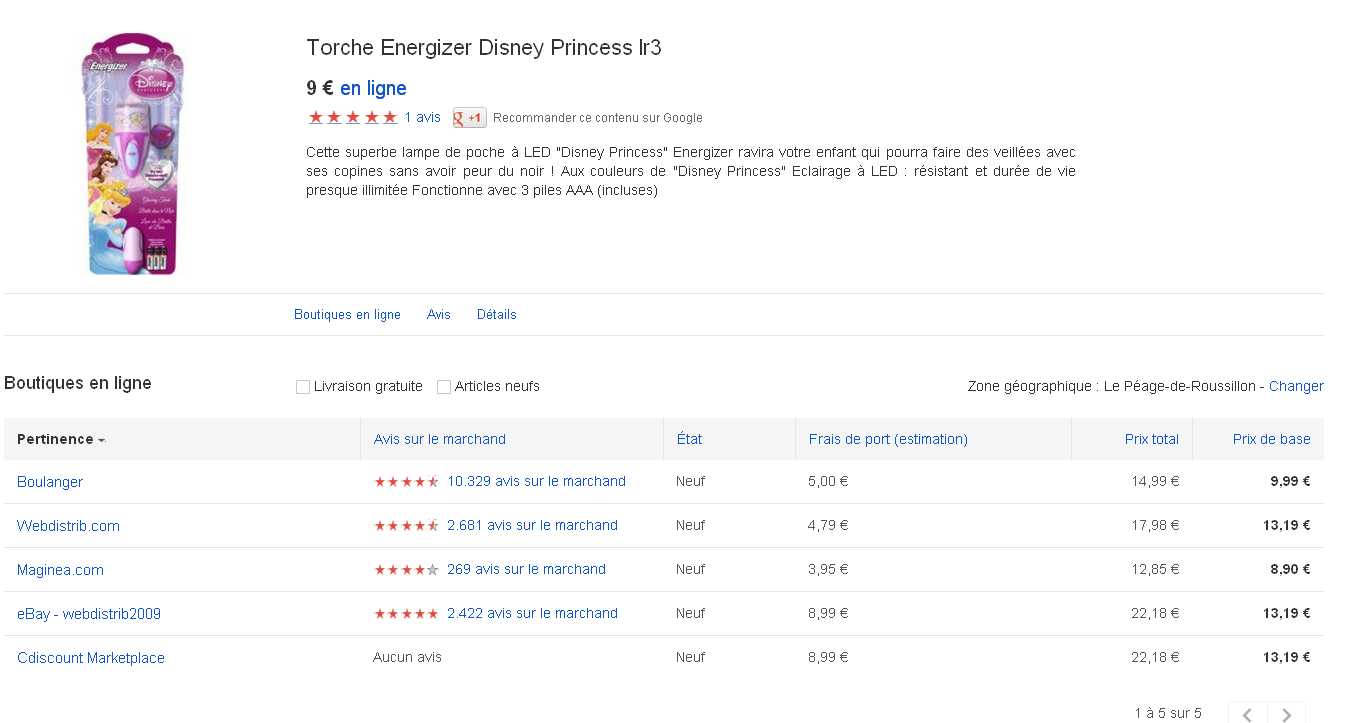The image size is (1350, 723).
Task: Click the product star rating
Action: [352, 118]
